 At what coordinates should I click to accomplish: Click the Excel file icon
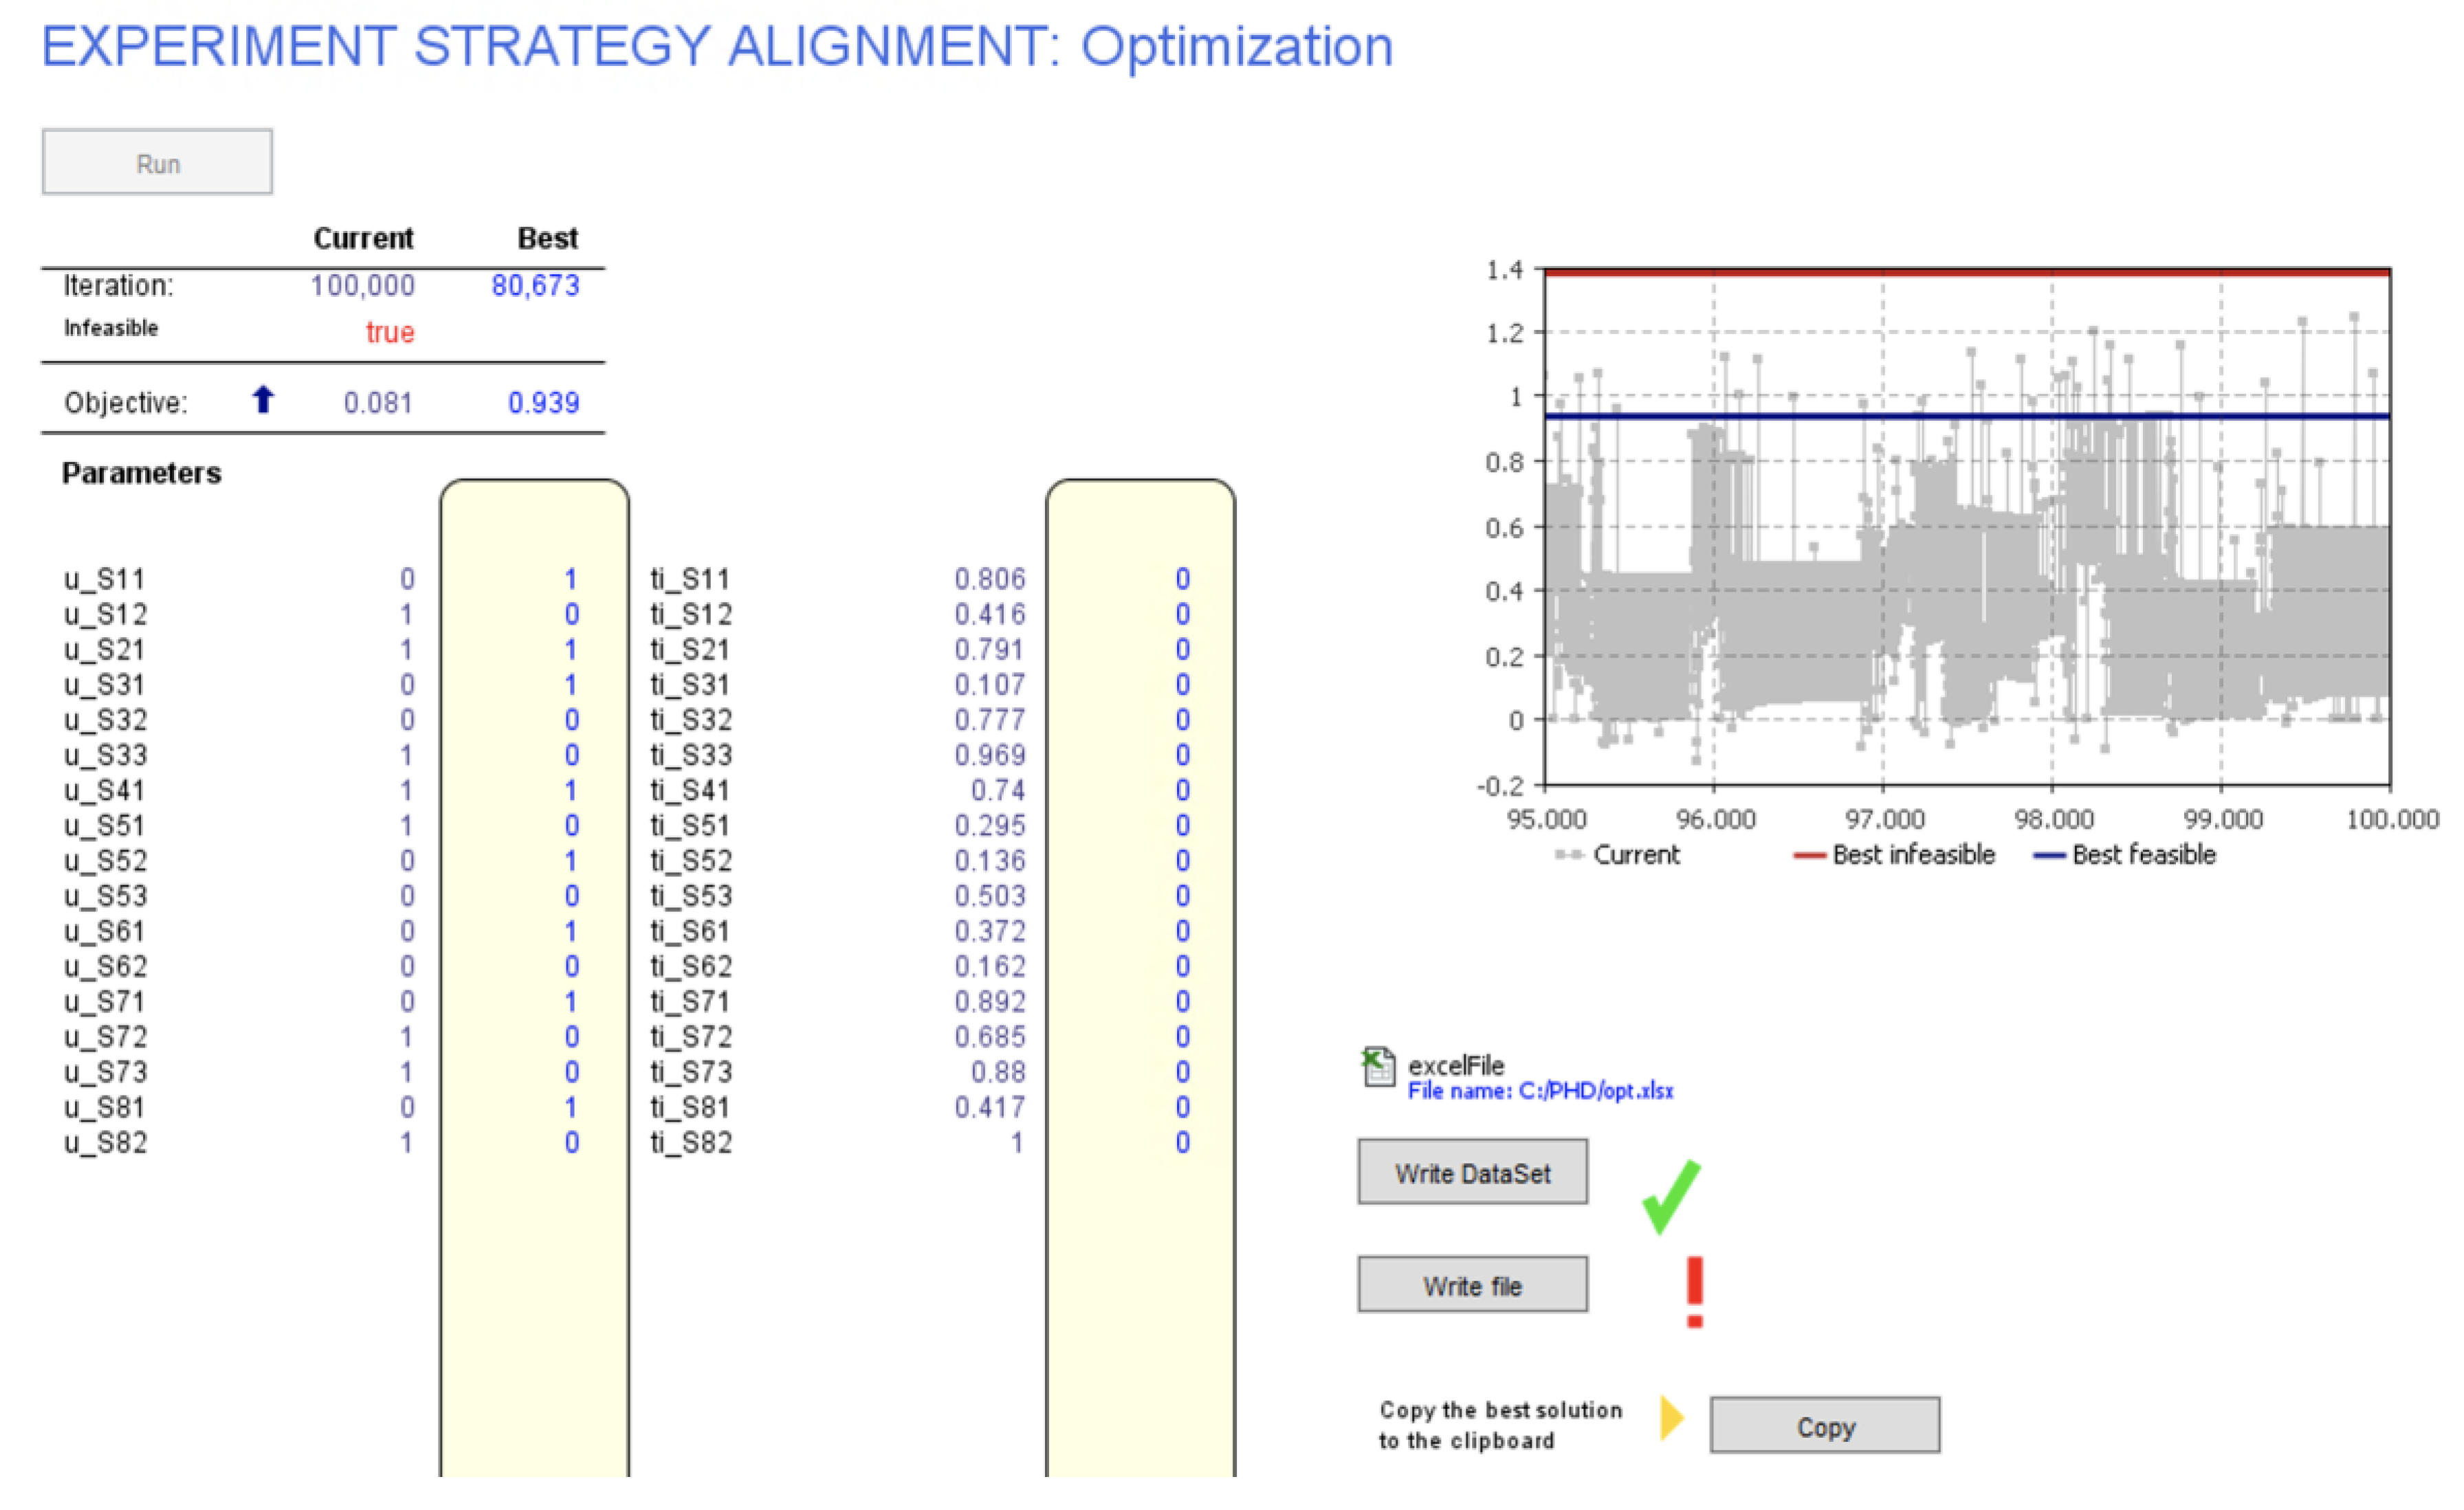tap(1378, 1066)
